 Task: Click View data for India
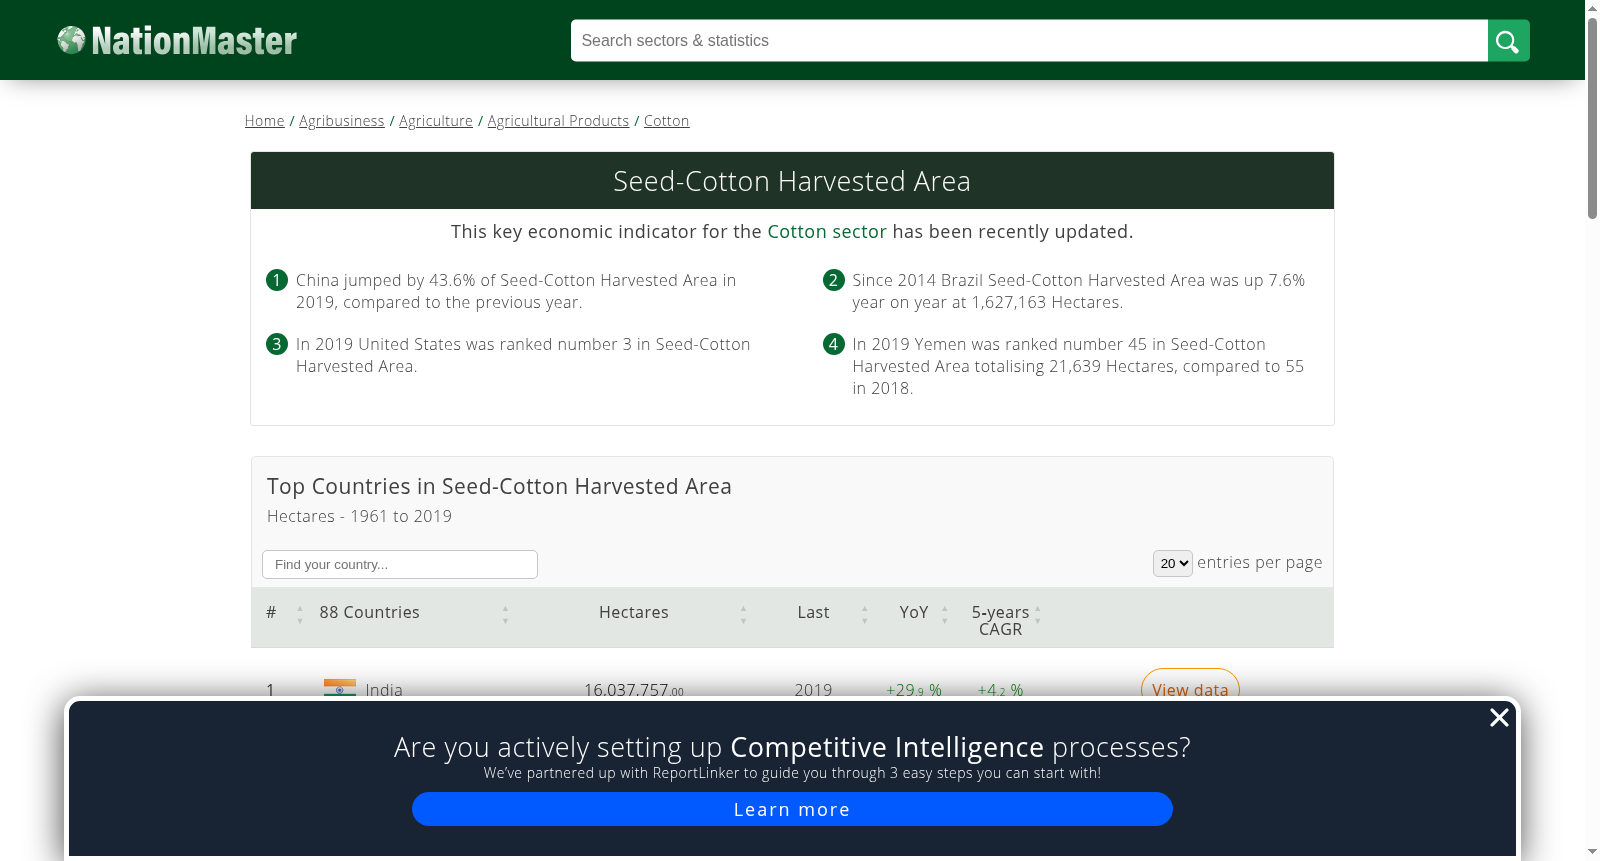click(x=1190, y=685)
